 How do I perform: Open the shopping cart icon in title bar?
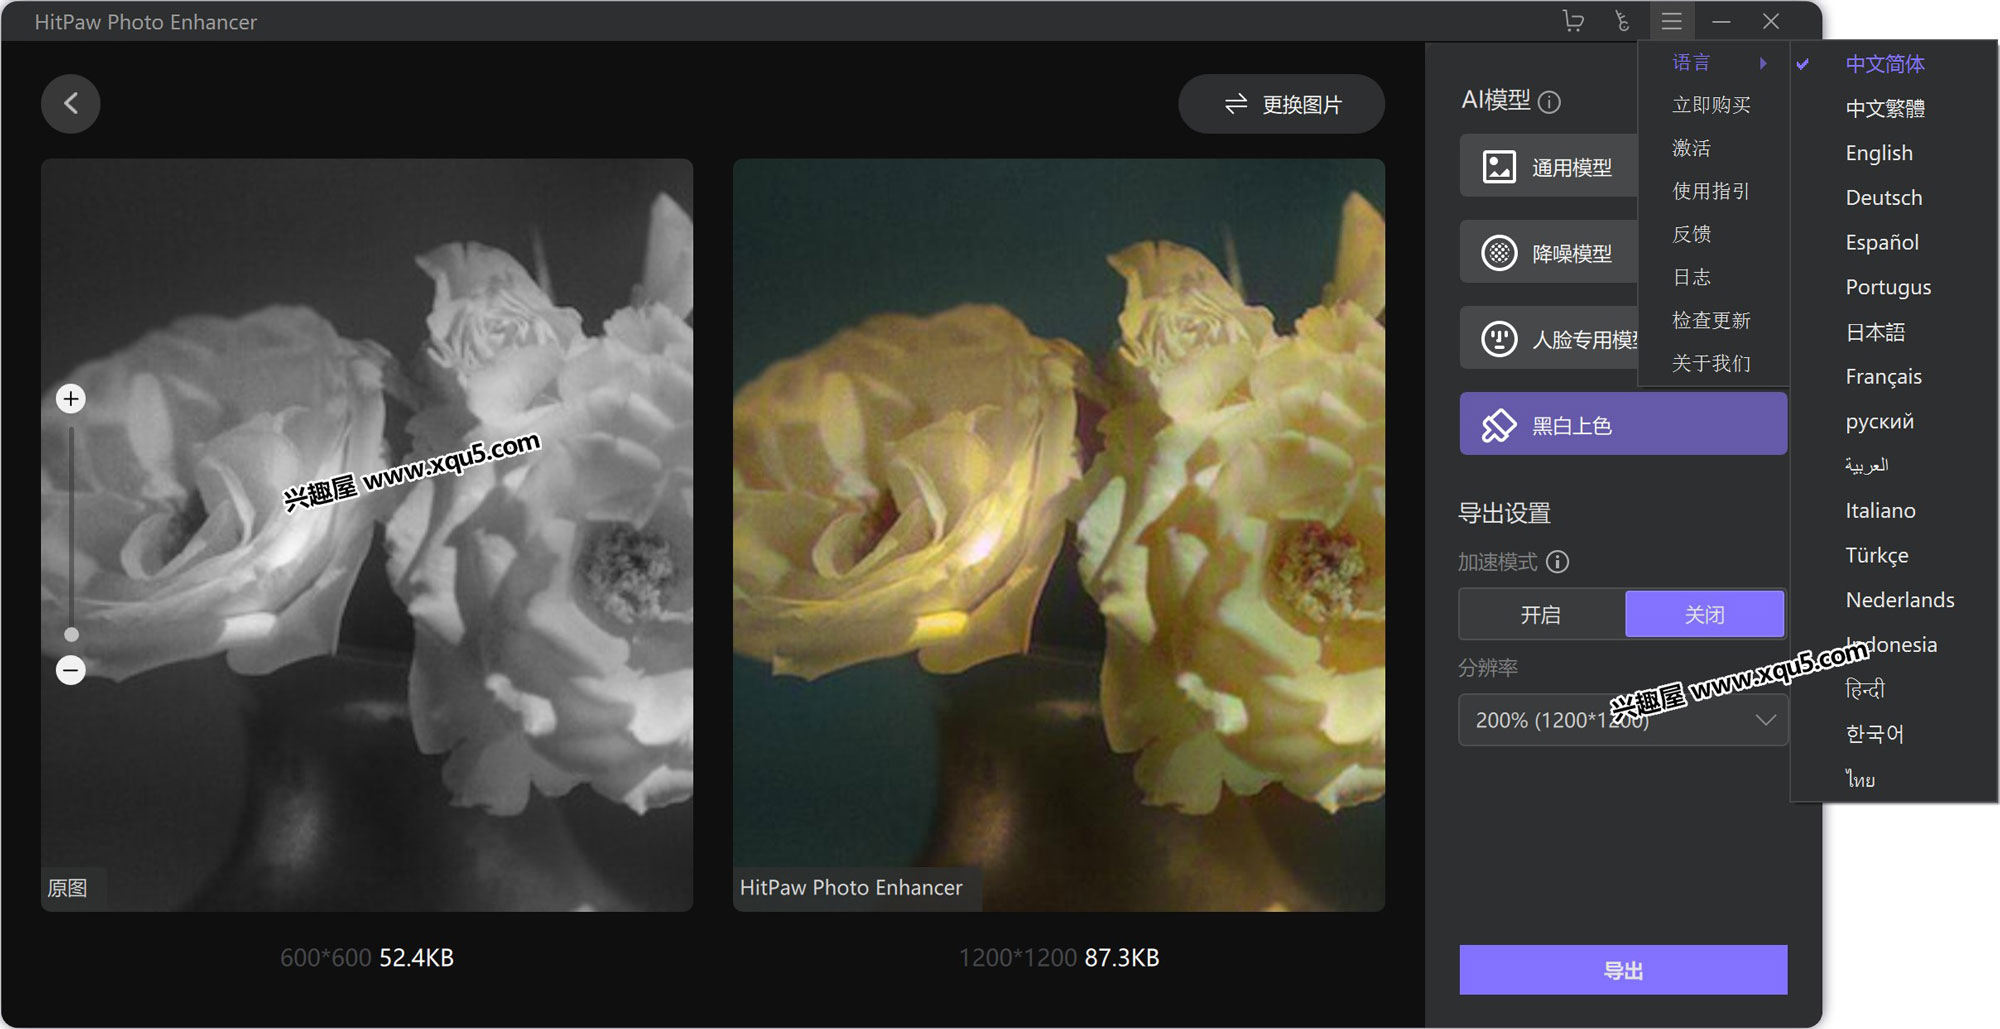[x=1573, y=21]
